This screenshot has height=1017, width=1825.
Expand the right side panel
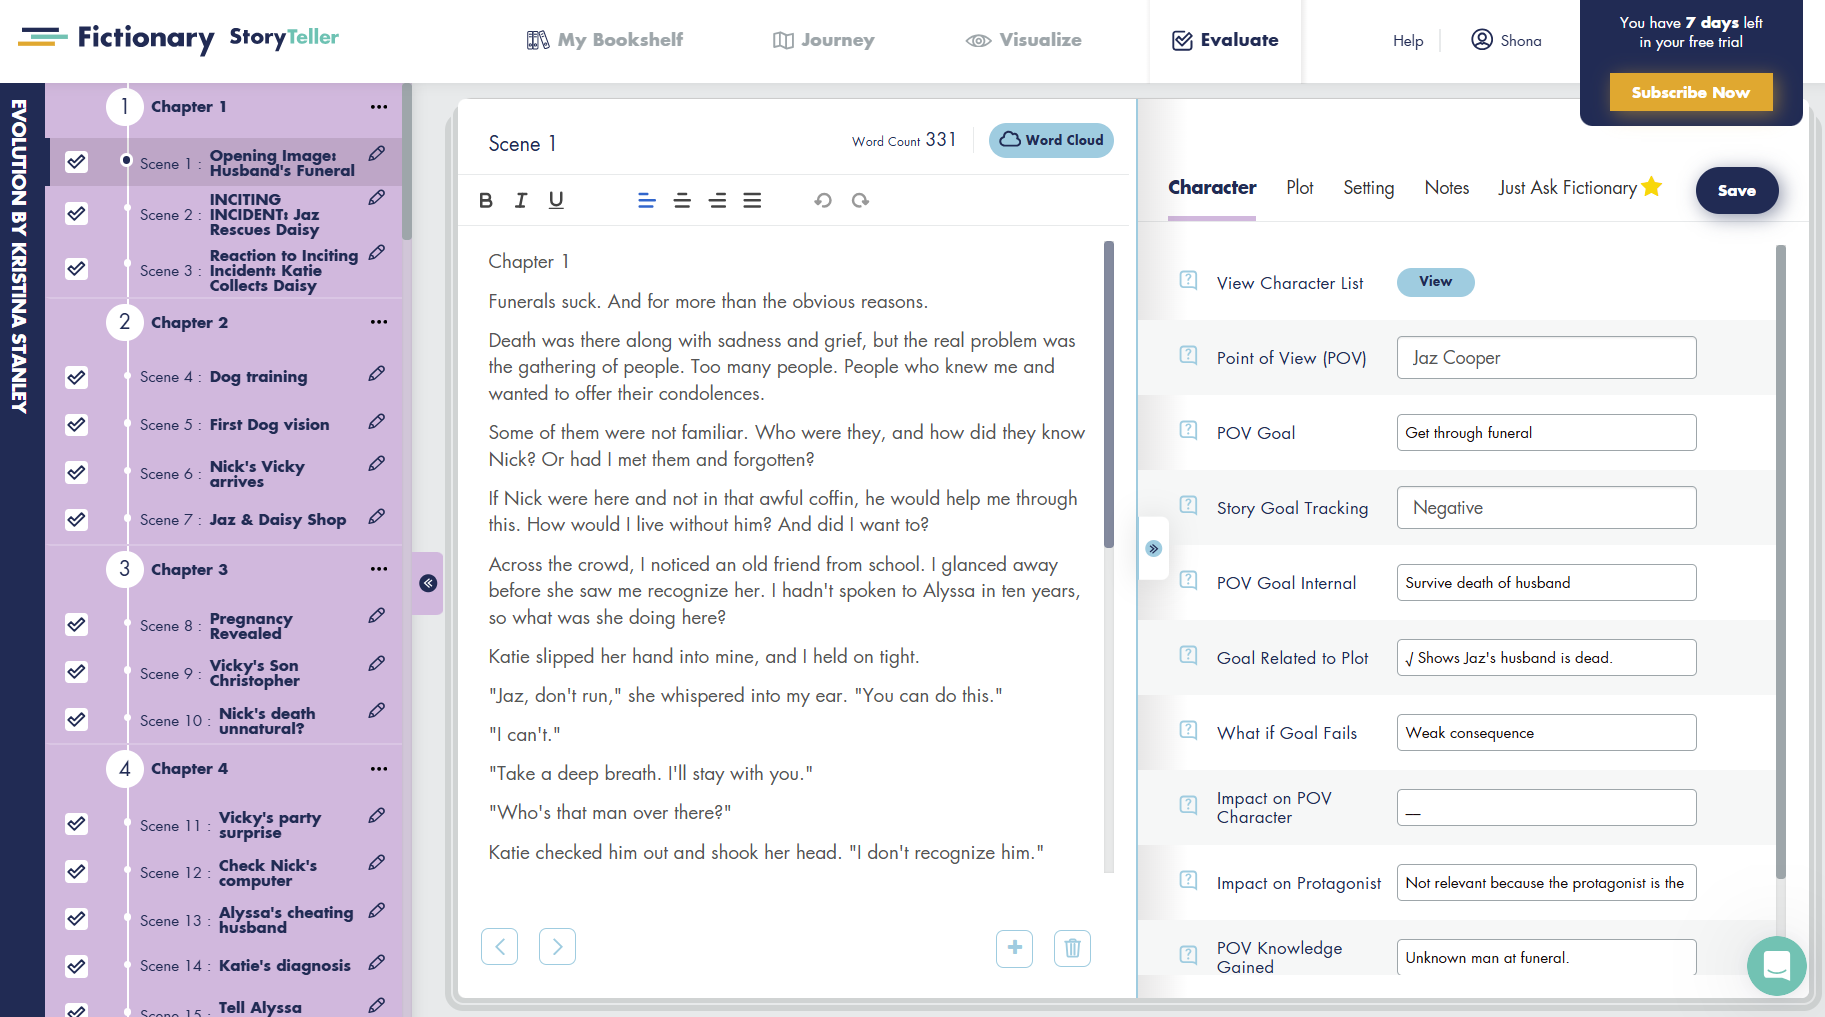pyautogui.click(x=1154, y=548)
